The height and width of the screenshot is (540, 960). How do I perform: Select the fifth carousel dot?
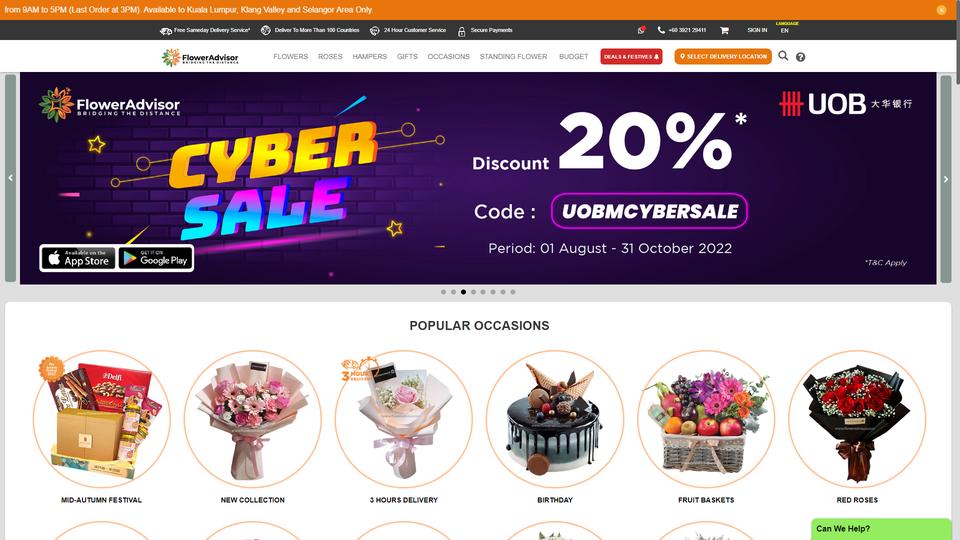click(483, 292)
